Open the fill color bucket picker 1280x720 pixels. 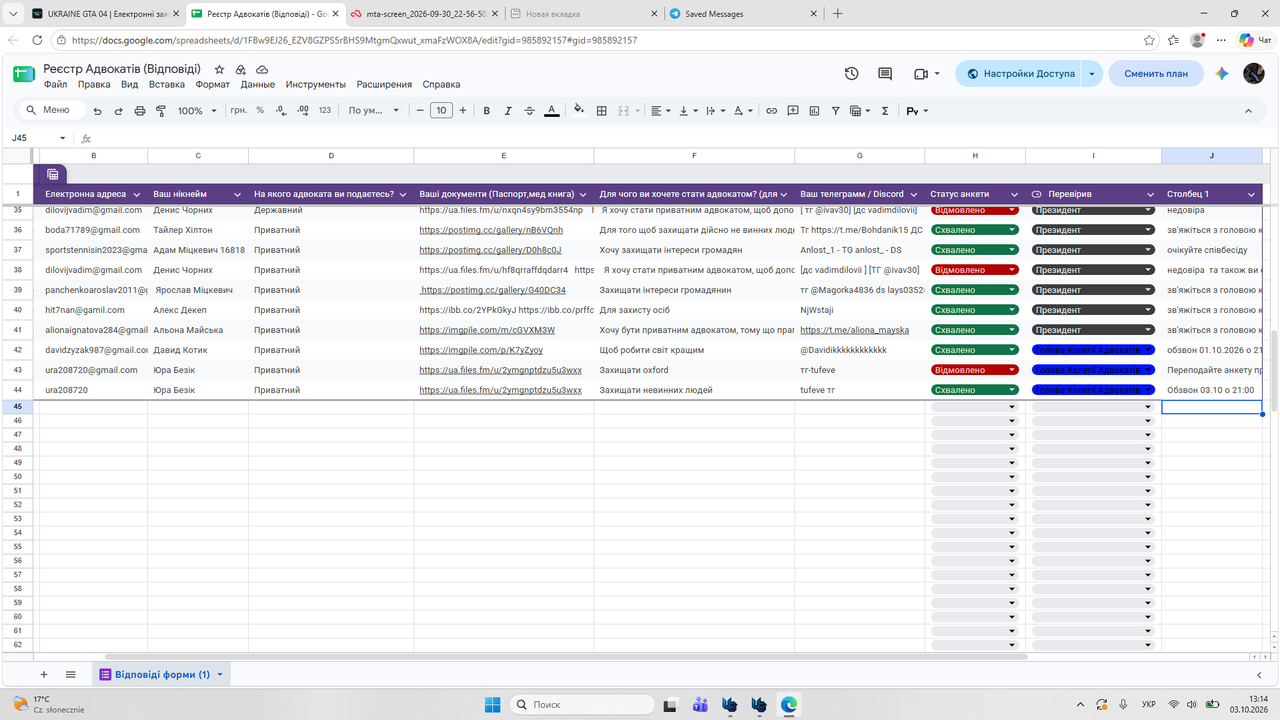[579, 111]
